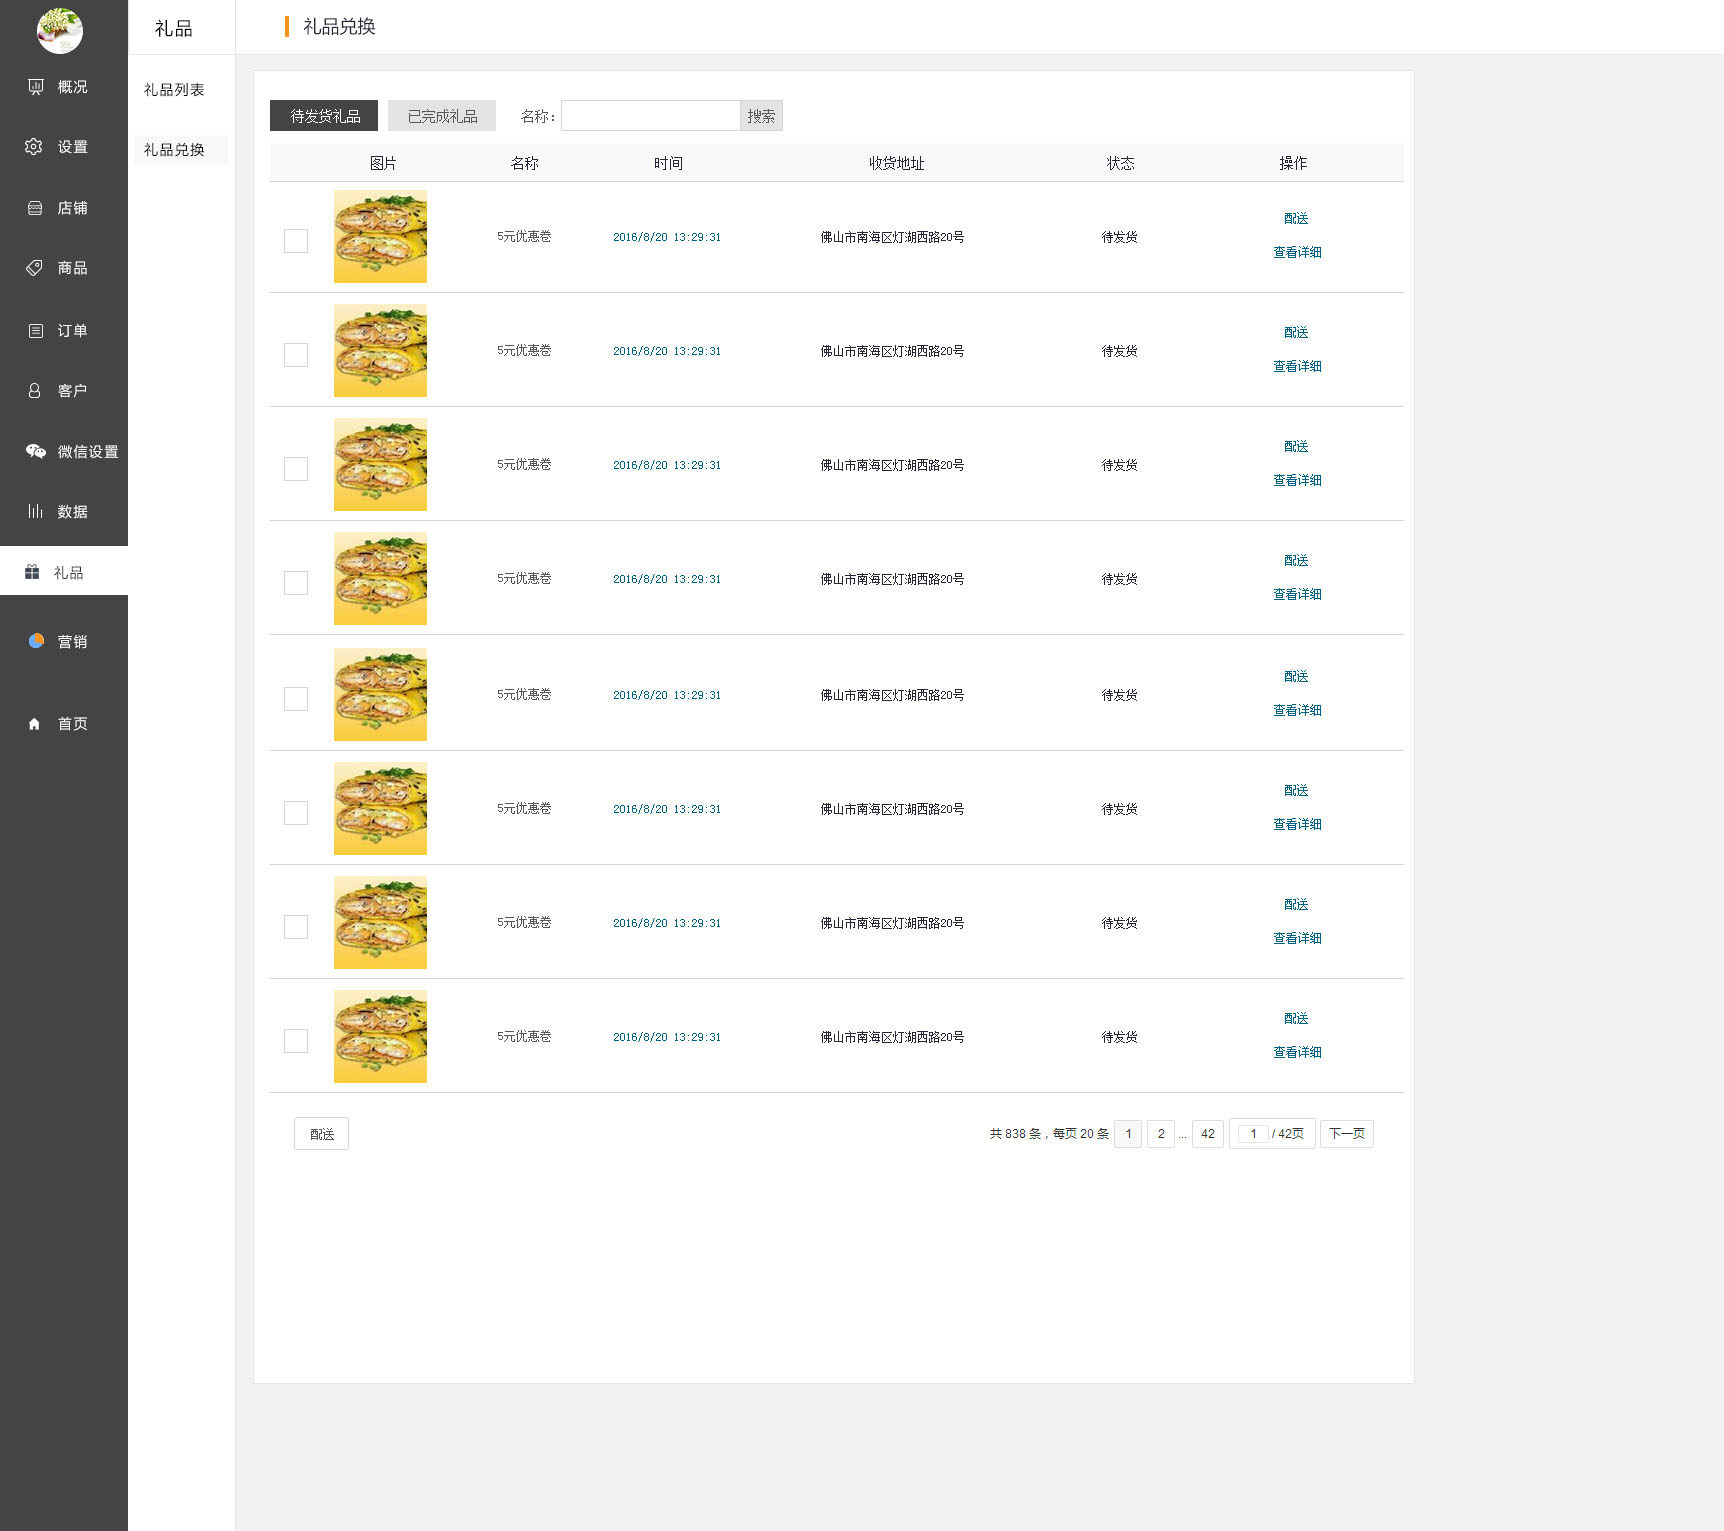Screen dimensions: 1724x1531
Task: Click the 客户 customer icon
Action: (35, 391)
